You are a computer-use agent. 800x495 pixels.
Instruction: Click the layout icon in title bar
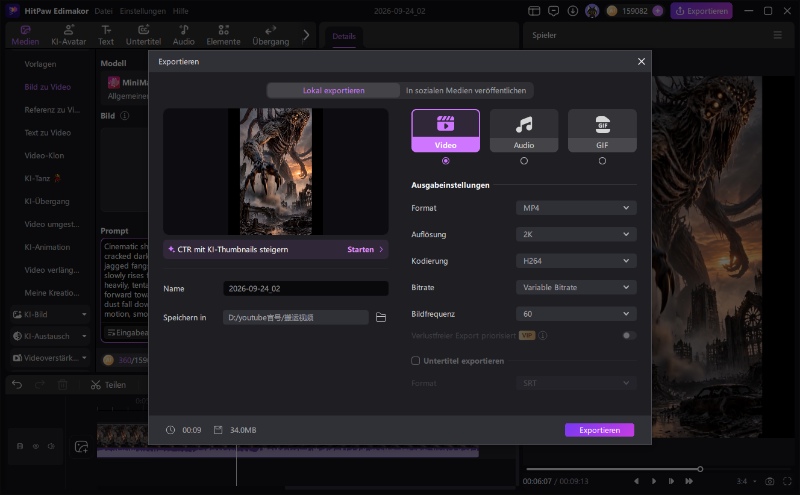pyautogui.click(x=534, y=11)
